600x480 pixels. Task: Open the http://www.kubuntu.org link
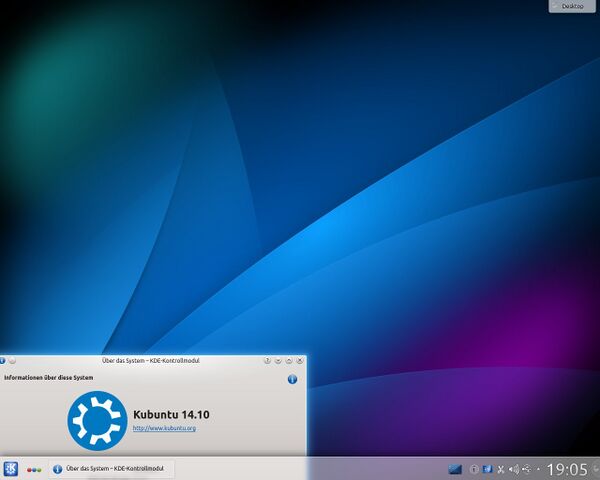click(164, 428)
